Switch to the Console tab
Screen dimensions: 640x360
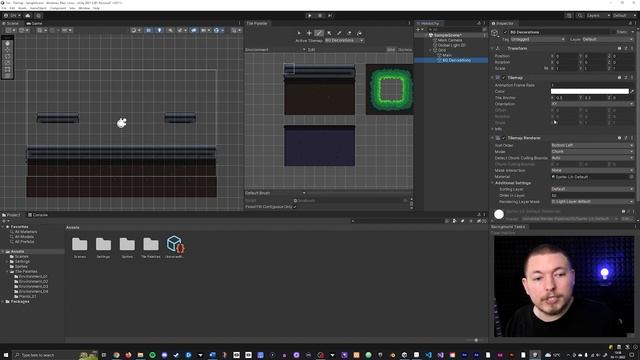38,215
